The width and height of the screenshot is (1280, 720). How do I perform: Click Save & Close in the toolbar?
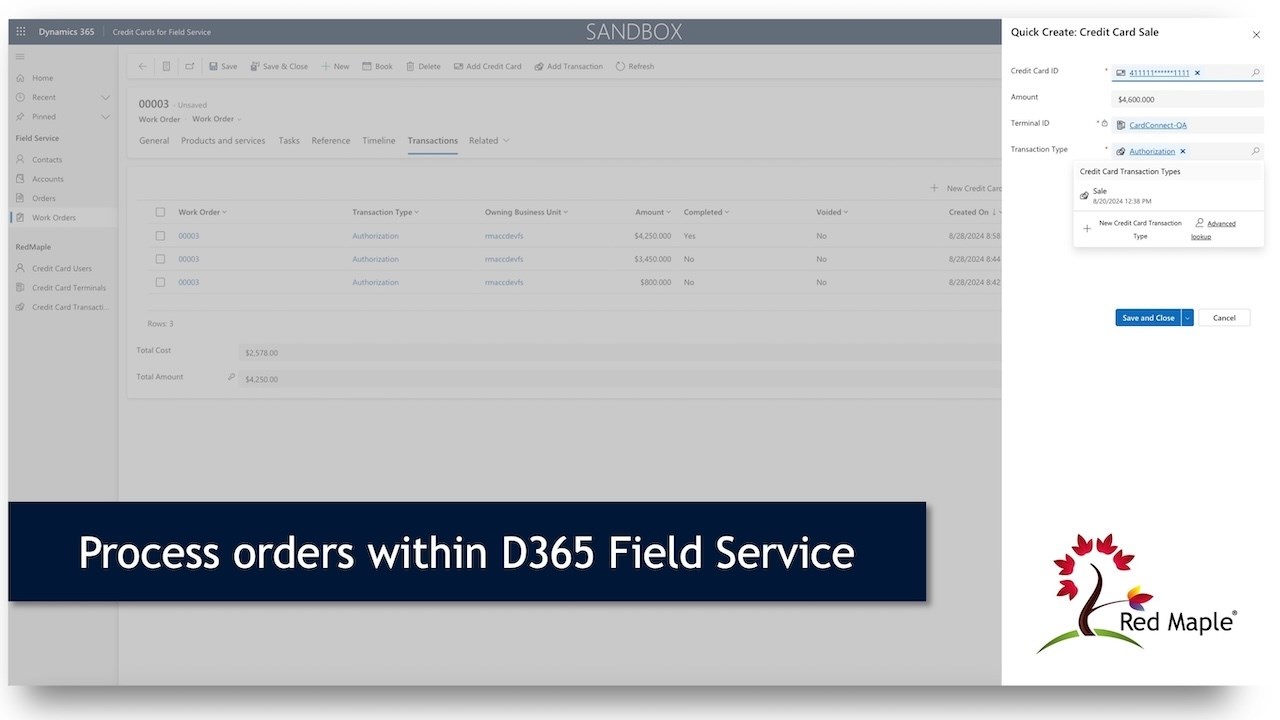tap(279, 66)
